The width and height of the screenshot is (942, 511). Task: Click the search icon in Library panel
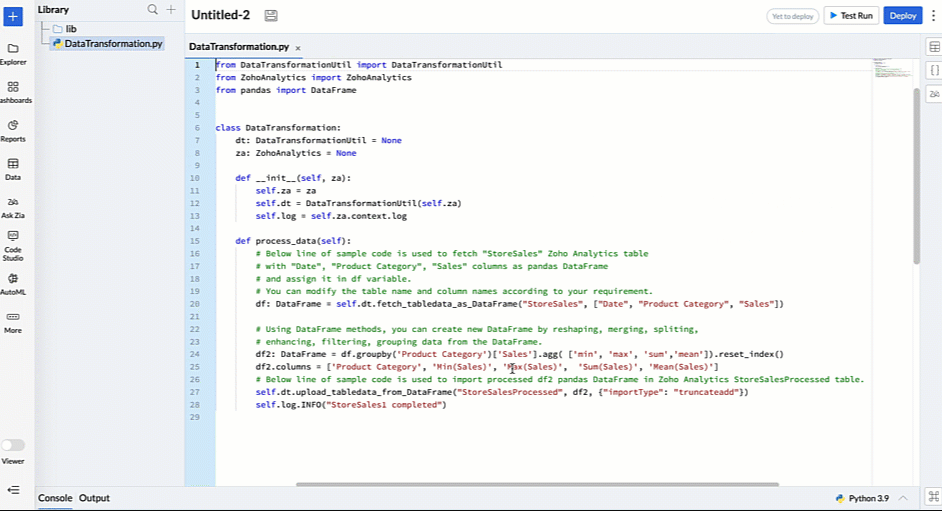(x=153, y=10)
